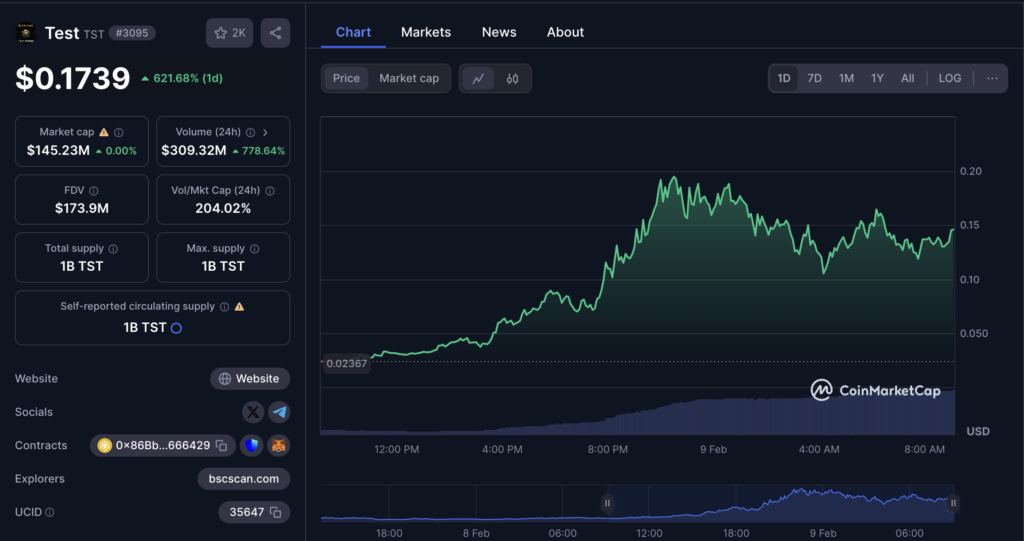
Task: Open the Website link button
Action: point(250,379)
